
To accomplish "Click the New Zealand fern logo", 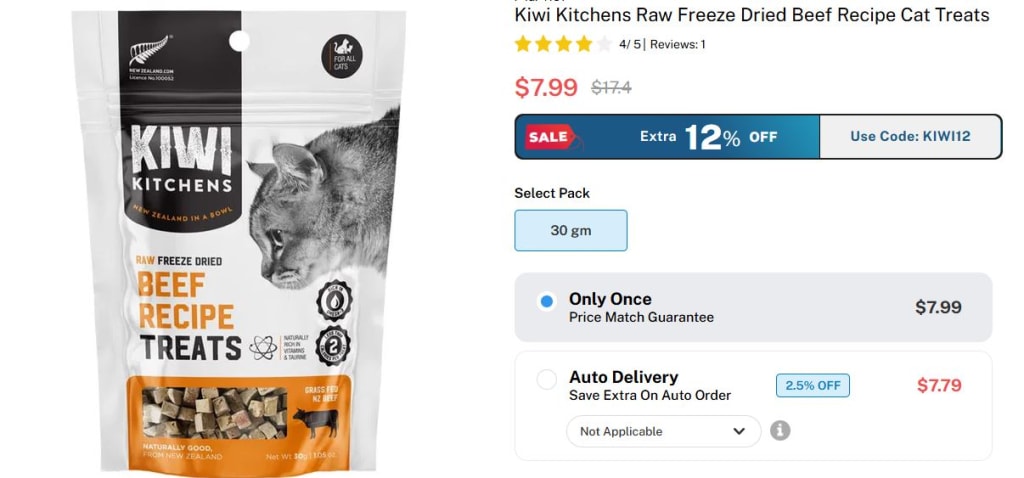I will 150,52.
